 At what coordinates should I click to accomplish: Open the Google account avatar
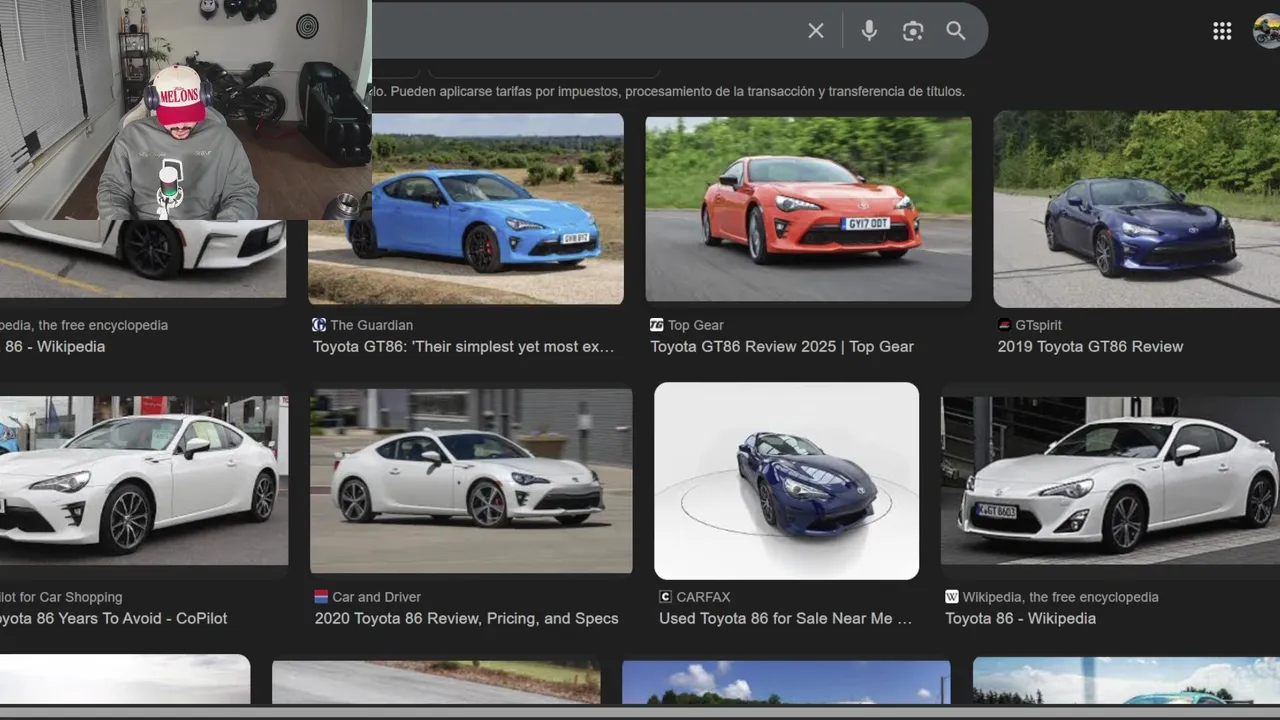(1267, 31)
